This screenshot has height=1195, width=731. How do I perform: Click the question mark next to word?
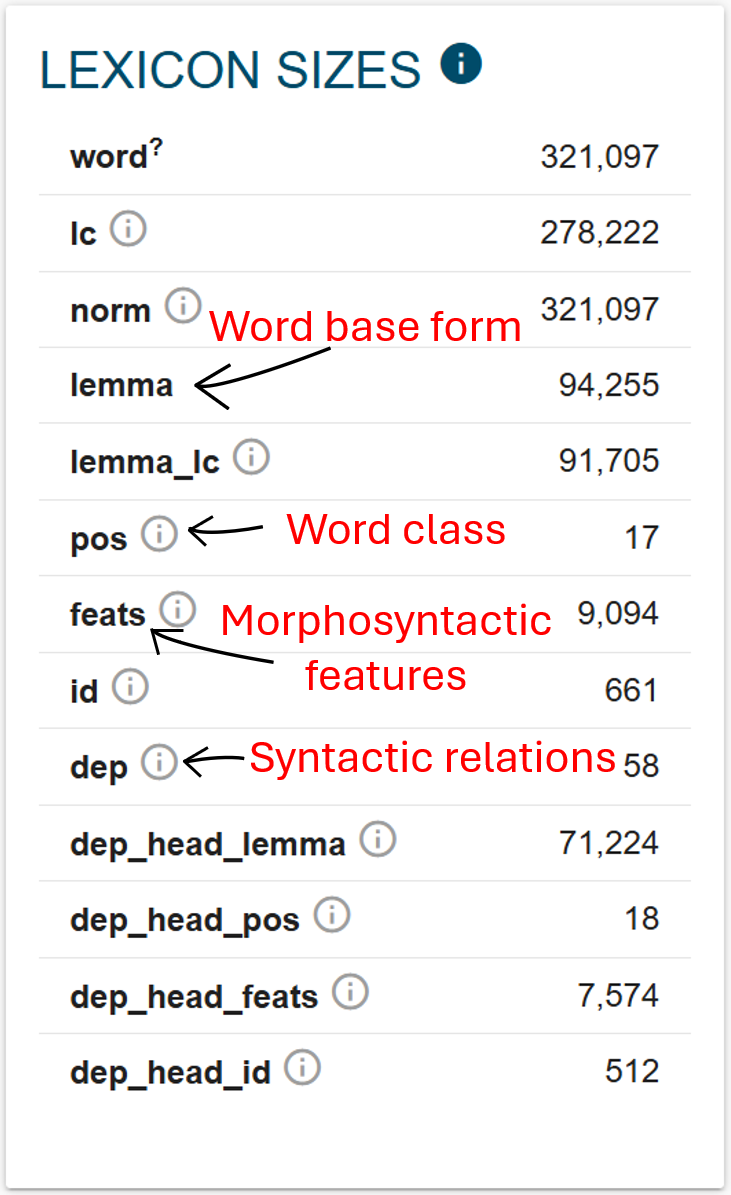[155, 150]
